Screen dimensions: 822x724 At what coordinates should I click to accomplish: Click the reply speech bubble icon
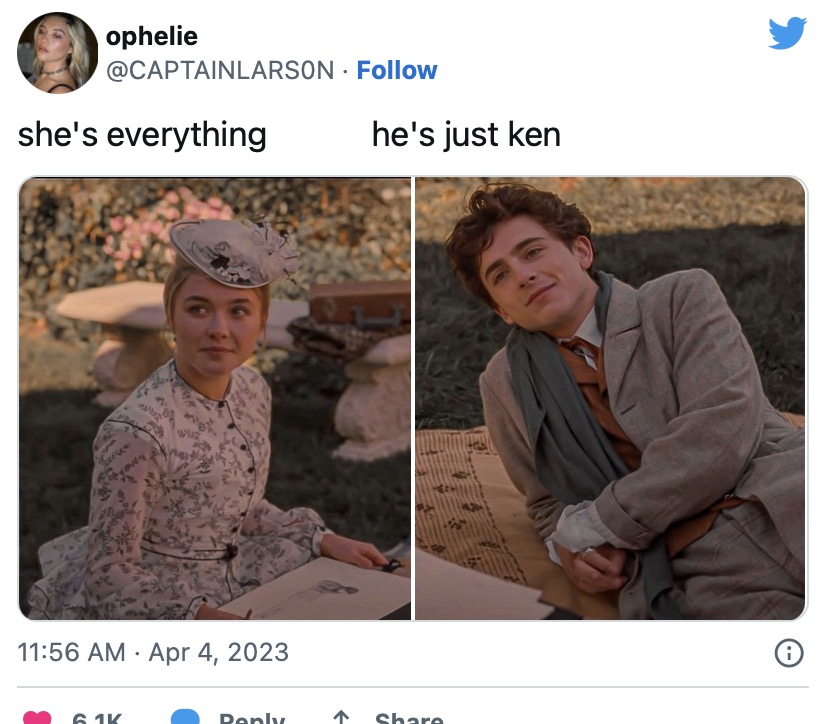click(186, 717)
